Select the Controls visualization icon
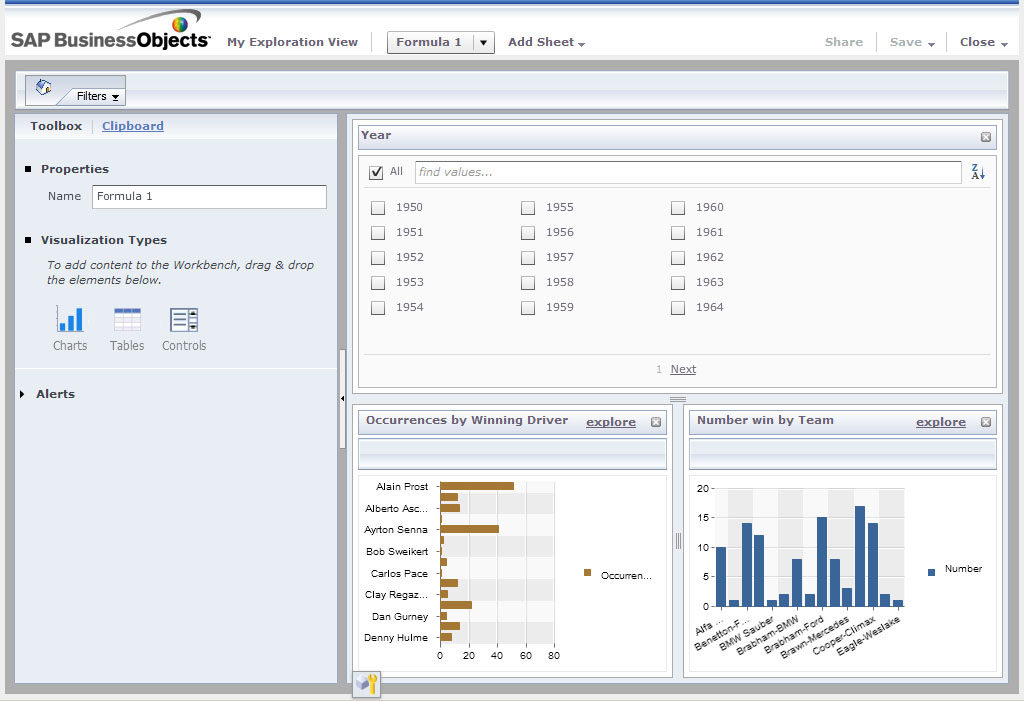Viewport: 1024px width, 701px height. [184, 320]
